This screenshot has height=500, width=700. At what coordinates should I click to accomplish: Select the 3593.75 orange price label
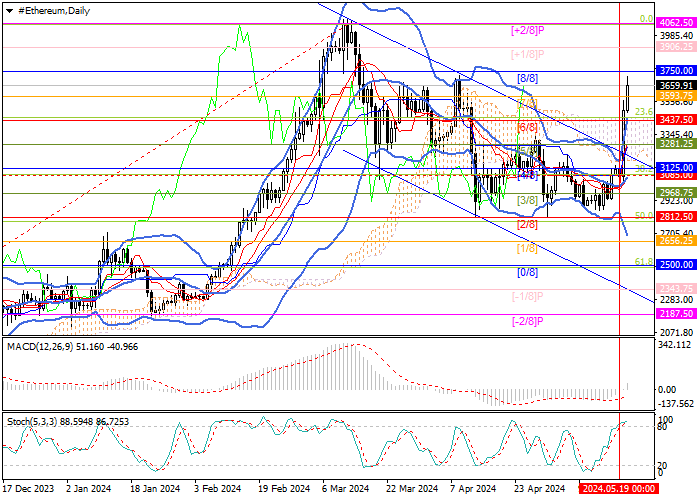(677, 96)
